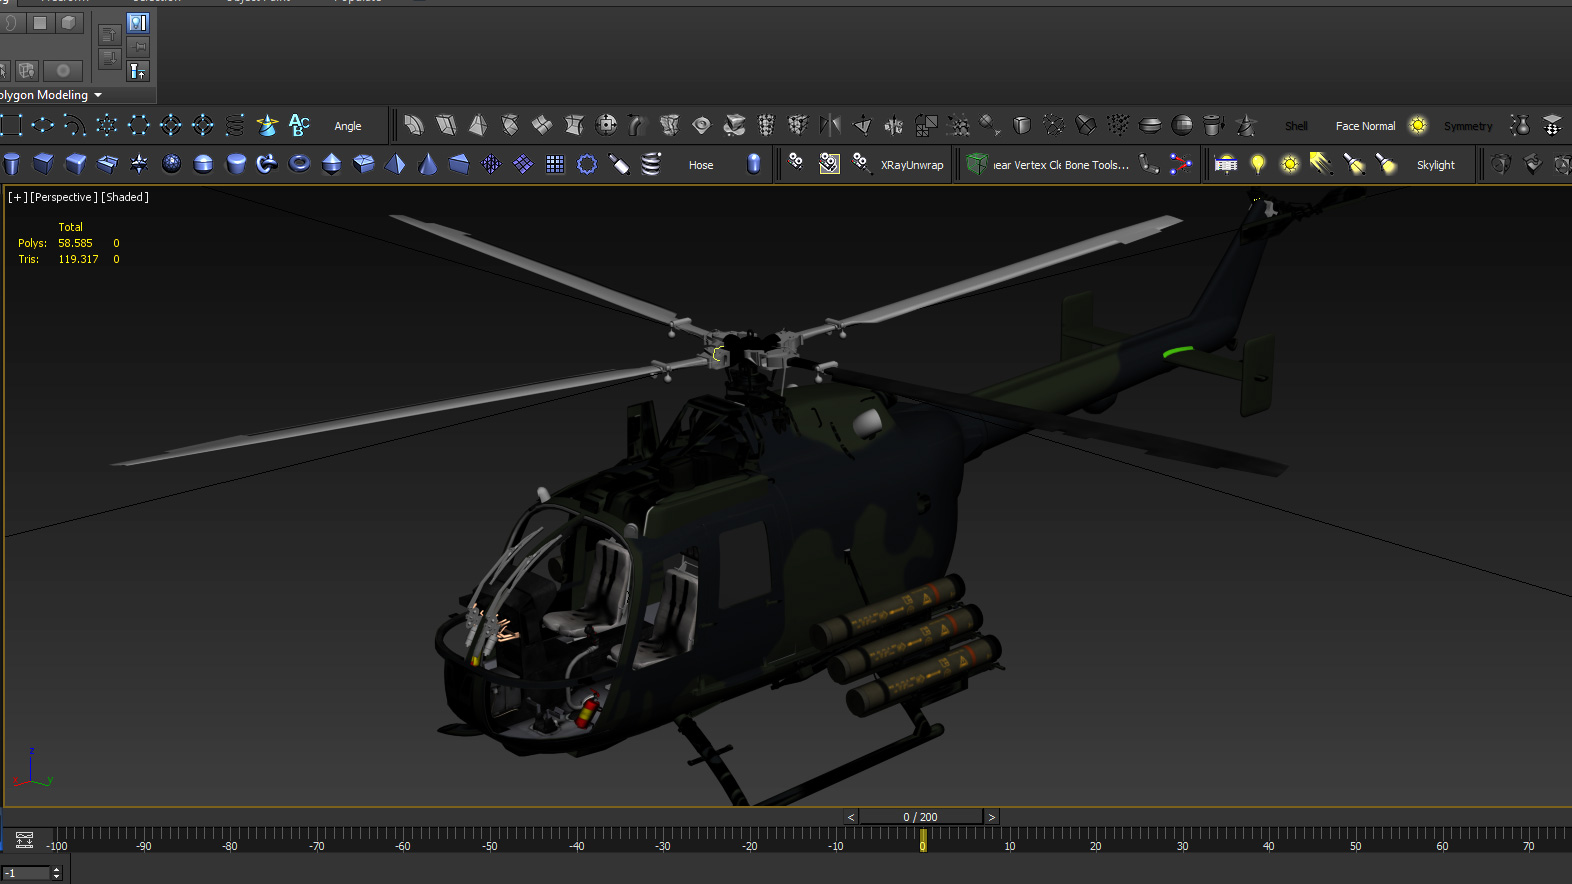Click the highlighted camera icon
This screenshot has width=1572, height=884.
point(829,164)
